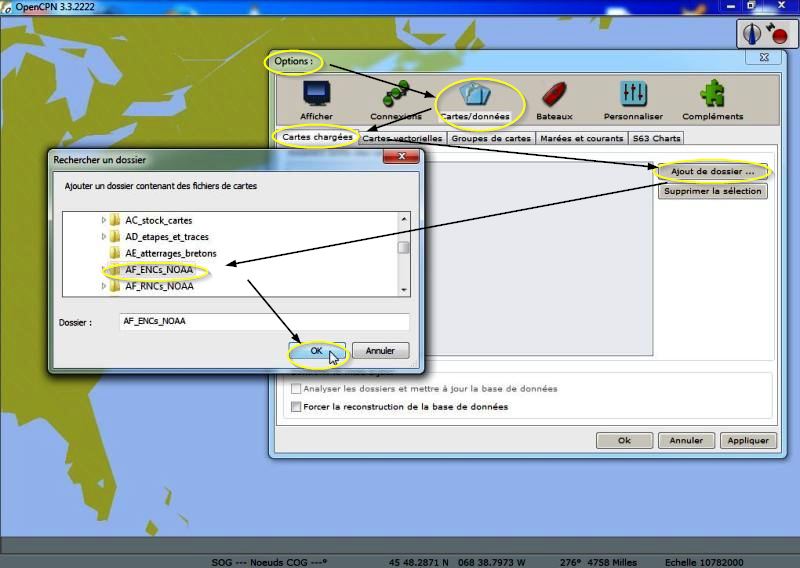Check Forcer la reconstruction de la base
This screenshot has height=568, width=800.
click(295, 407)
